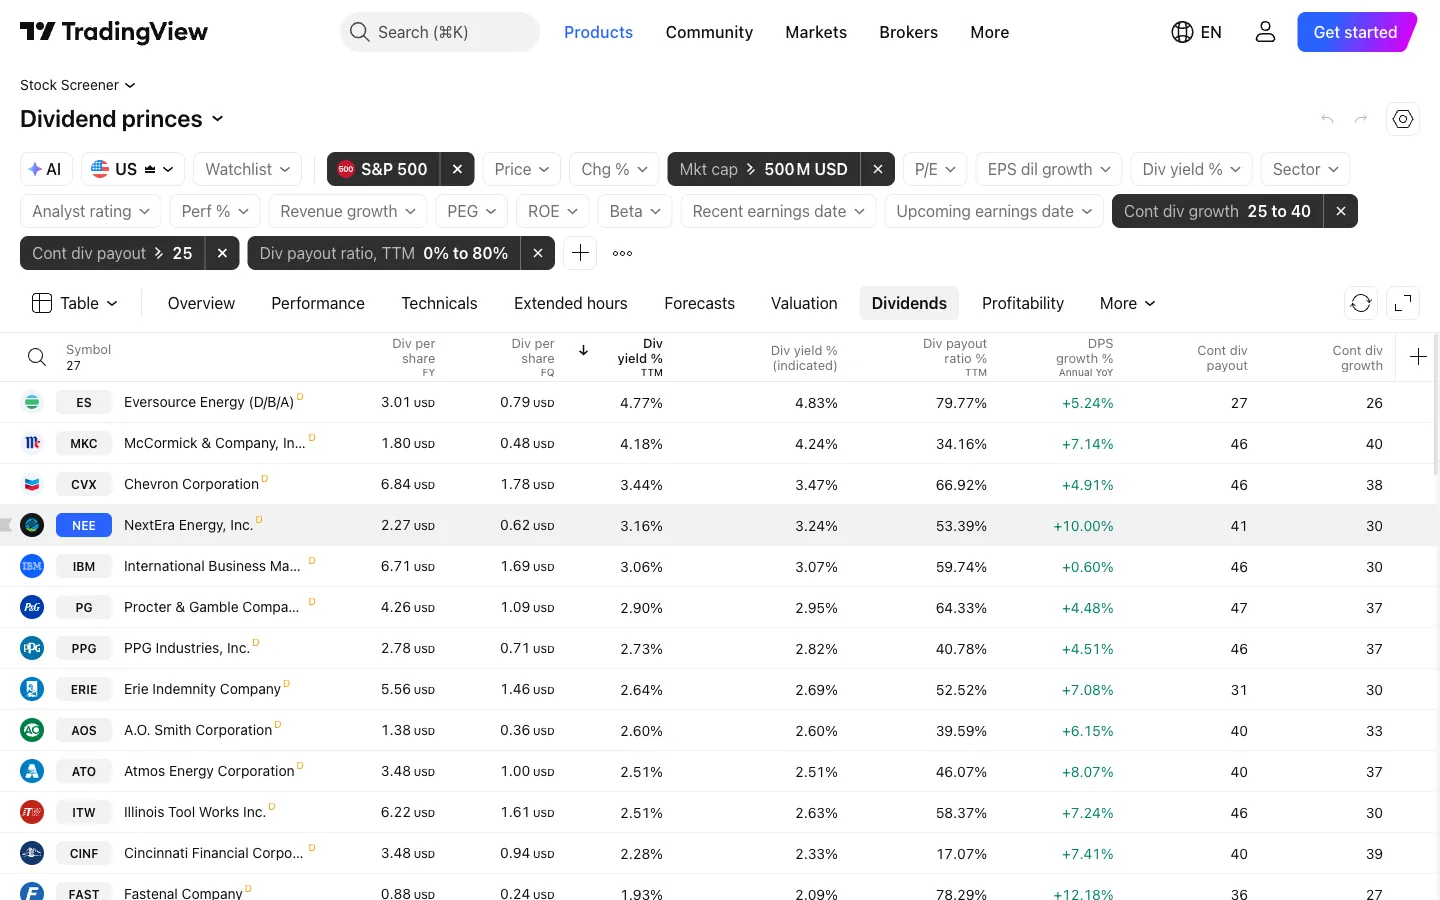Open the NEE ticker symbol
This screenshot has height=900, width=1440.
(84, 525)
